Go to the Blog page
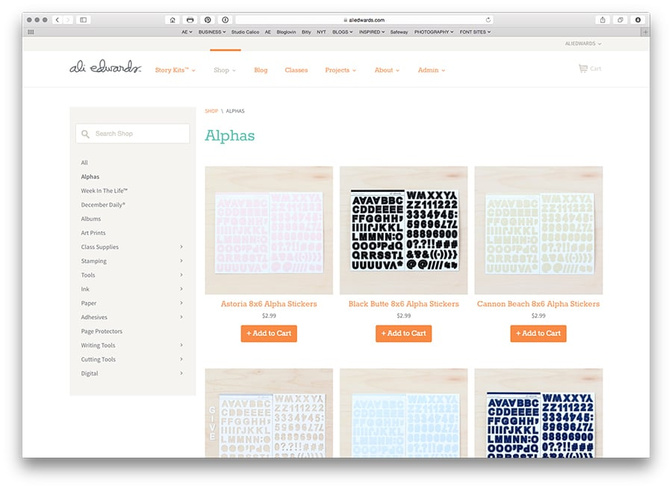 click(261, 70)
